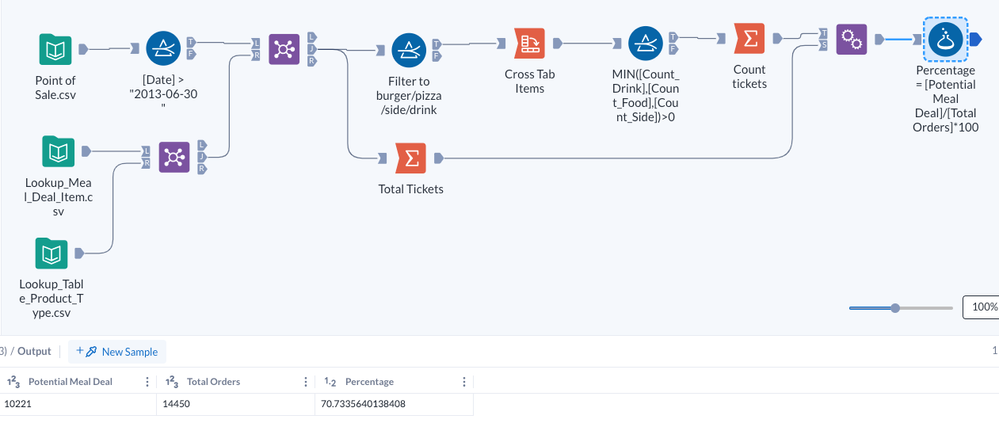Click the MIN count filter tool
Viewport: 999px width, 423px height.
(647, 43)
